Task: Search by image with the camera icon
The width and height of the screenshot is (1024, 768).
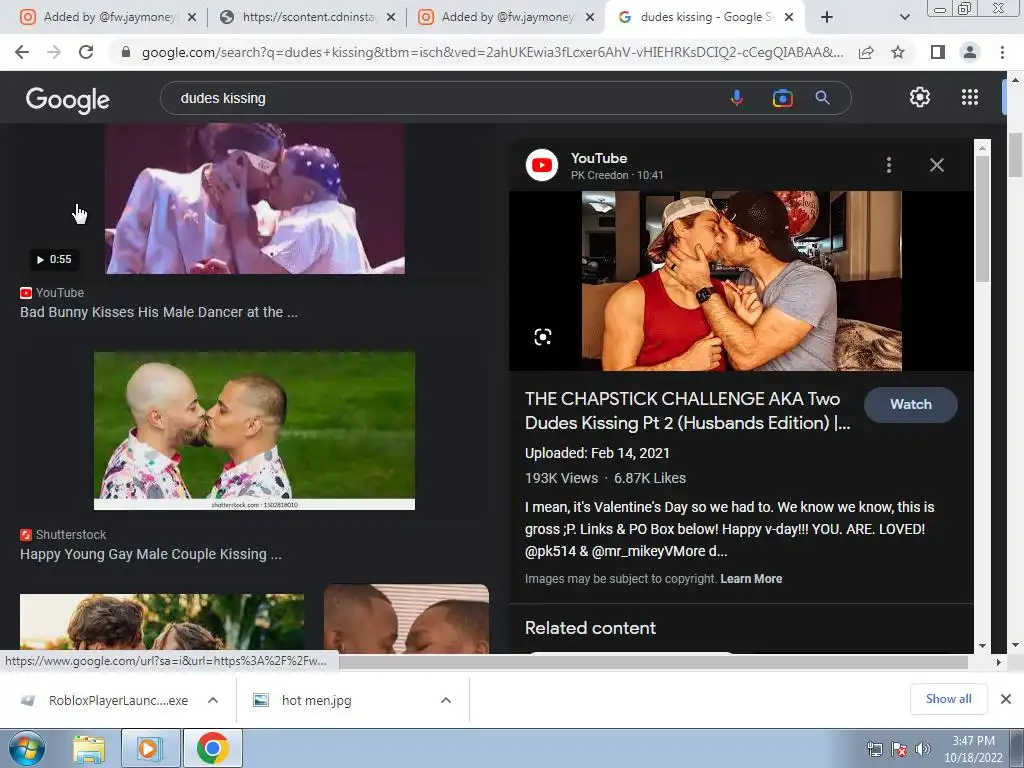Action: pos(782,98)
